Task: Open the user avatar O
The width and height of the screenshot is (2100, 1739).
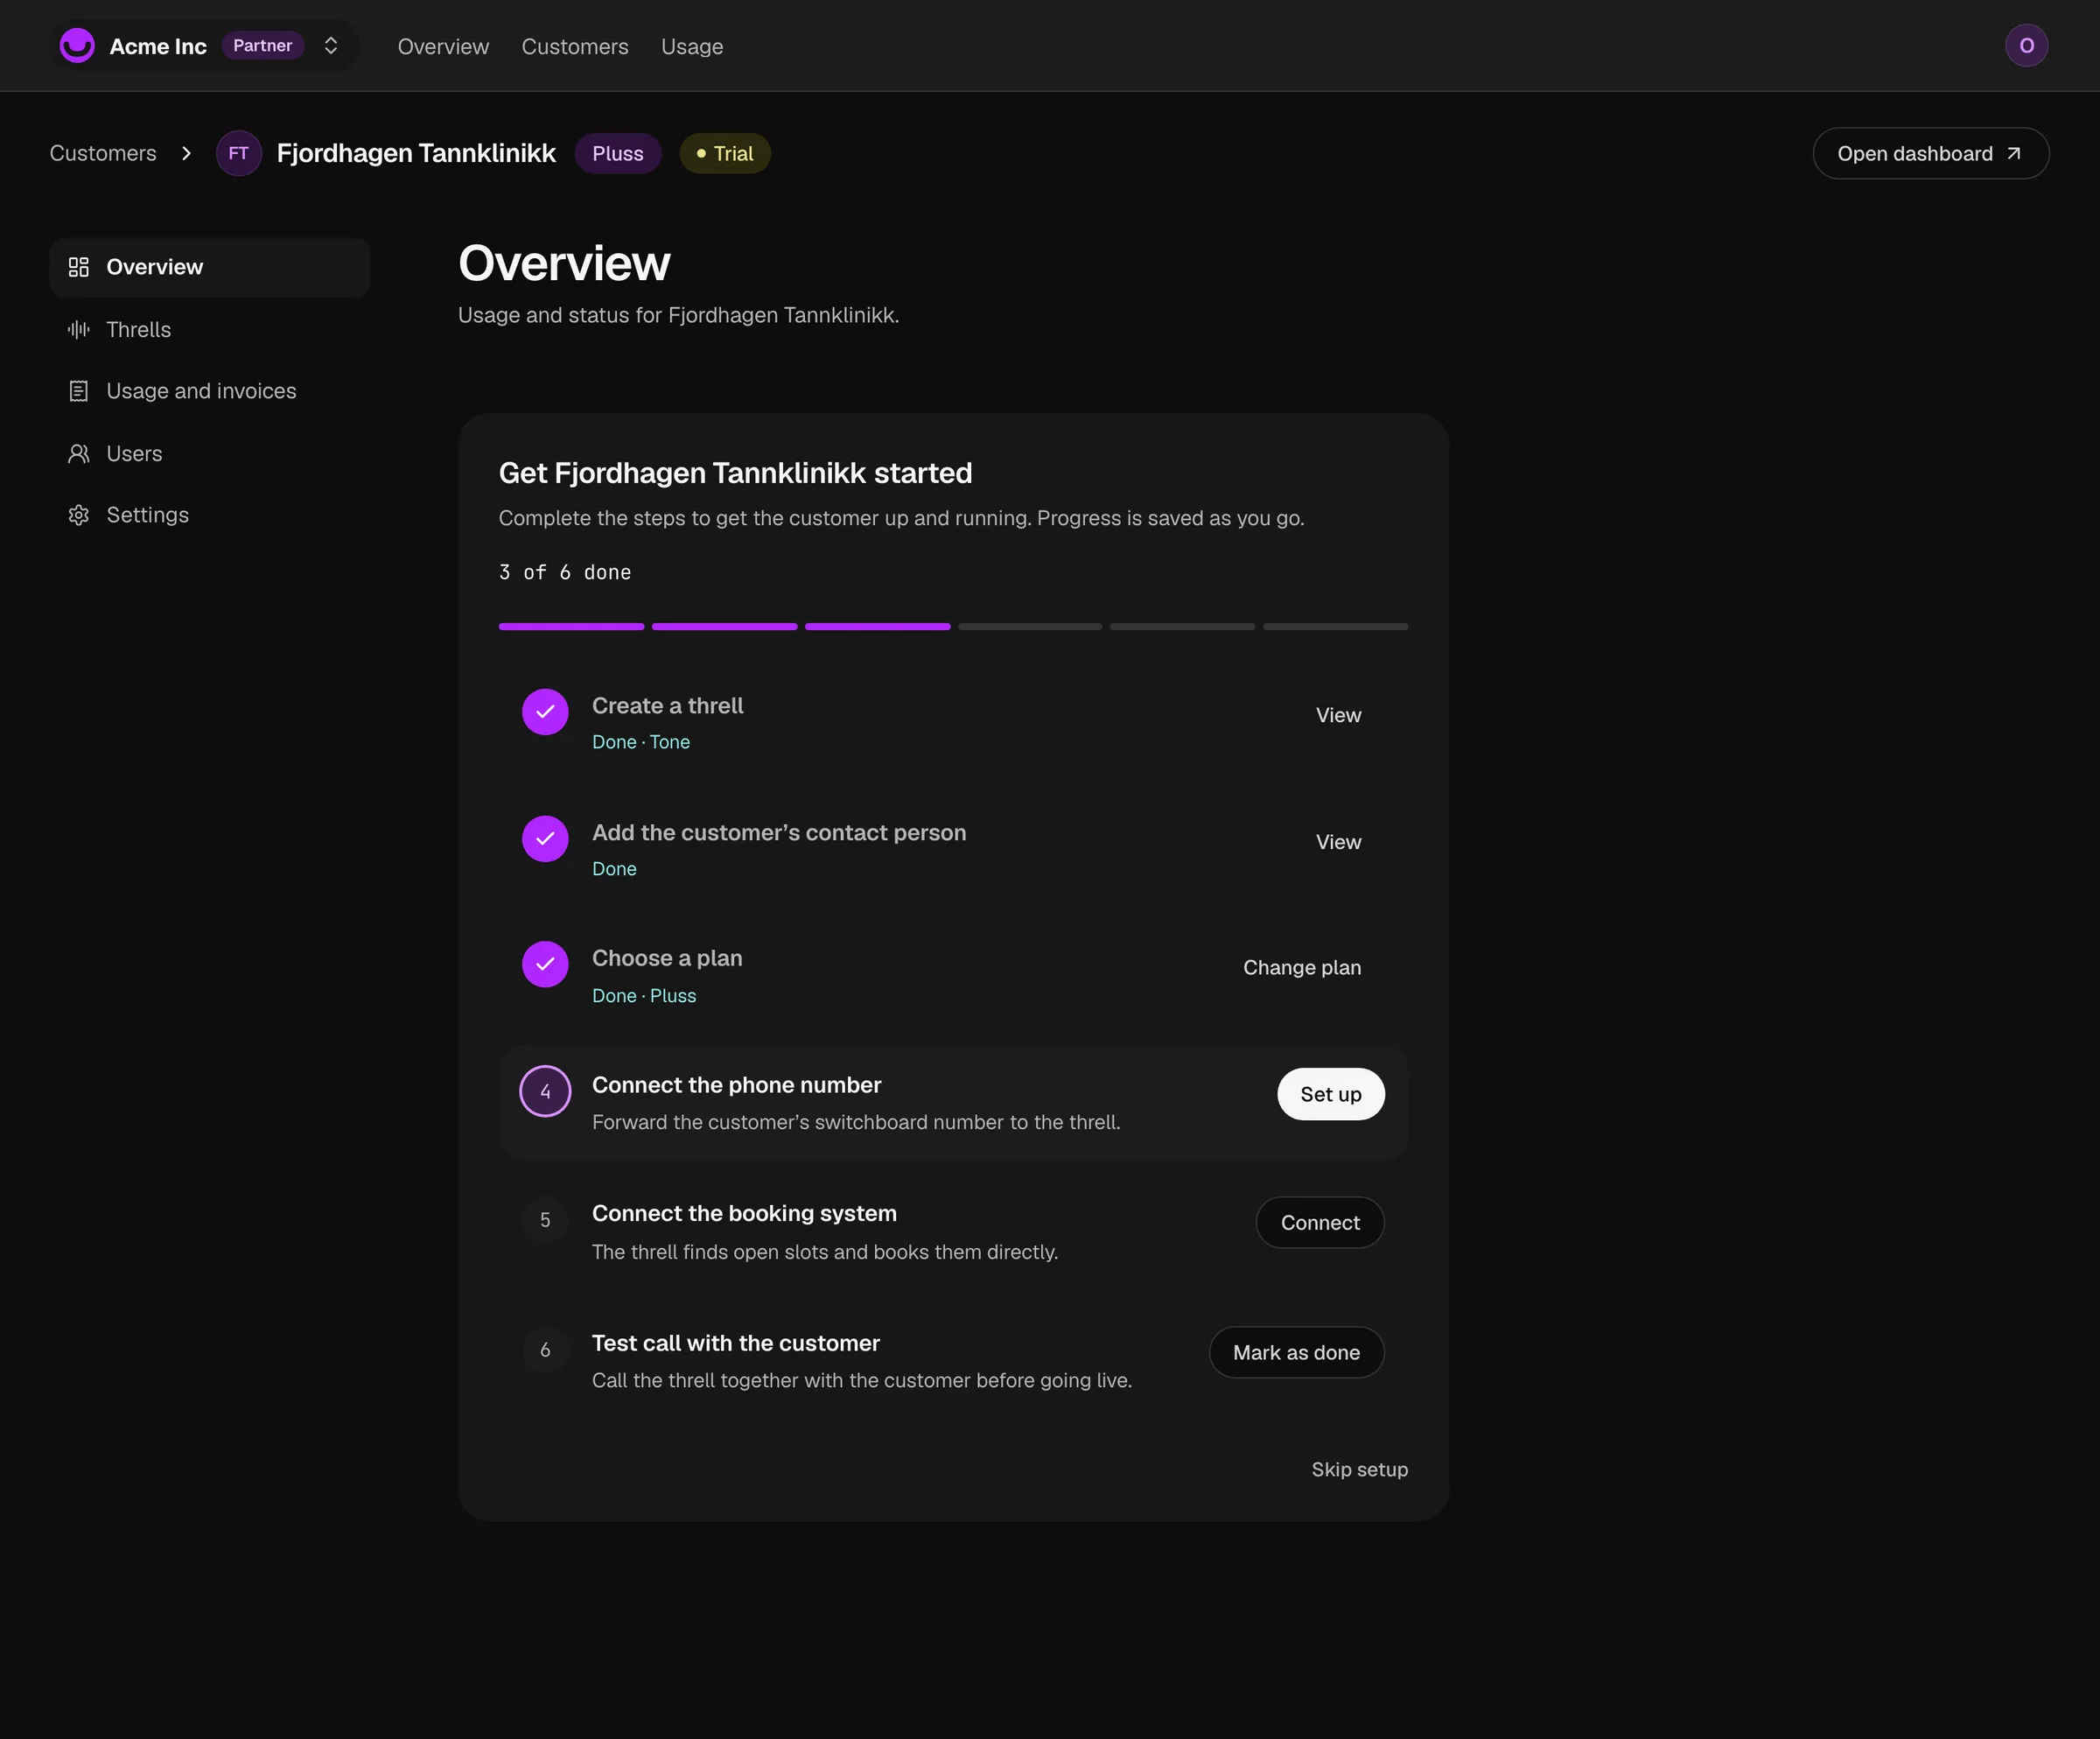Action: point(2026,46)
